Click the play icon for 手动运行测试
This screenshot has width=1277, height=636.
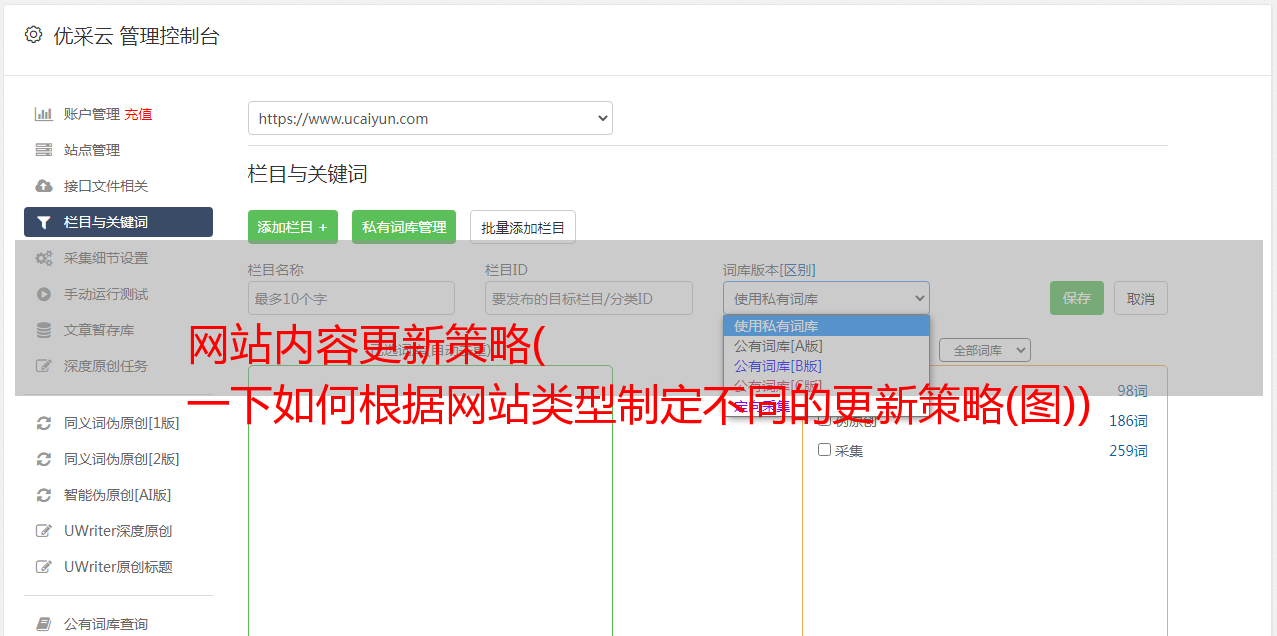[x=44, y=294]
